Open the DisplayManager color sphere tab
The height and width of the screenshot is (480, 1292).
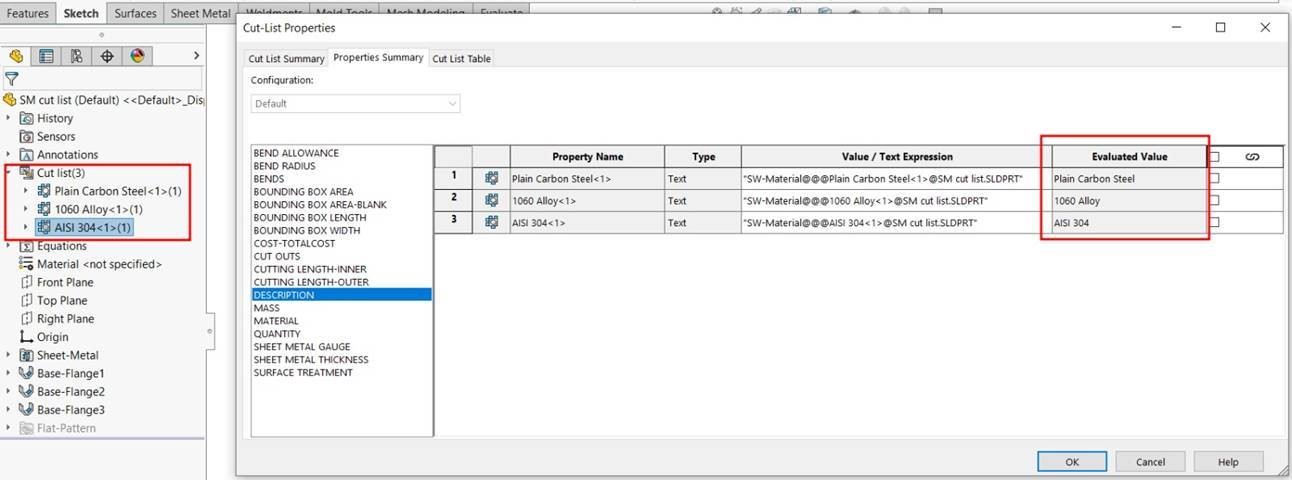point(137,56)
